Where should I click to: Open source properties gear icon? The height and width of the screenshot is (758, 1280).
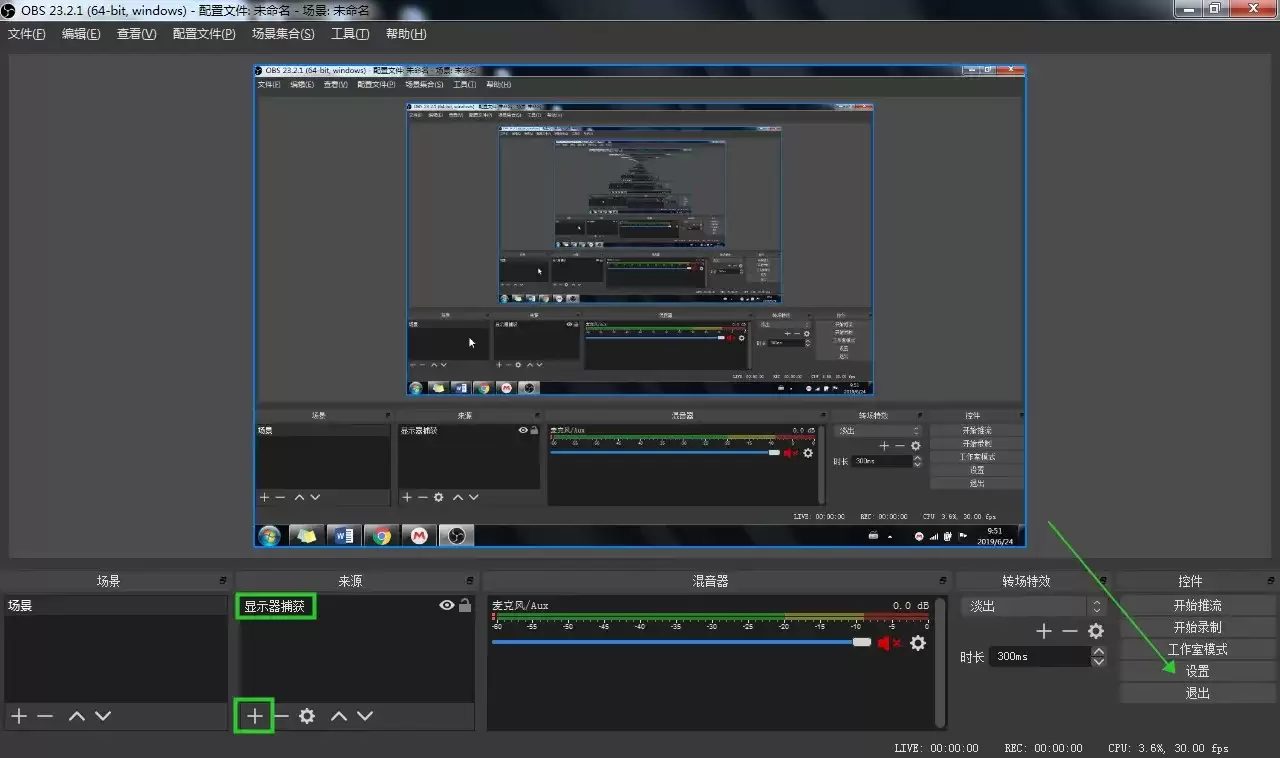coord(307,716)
